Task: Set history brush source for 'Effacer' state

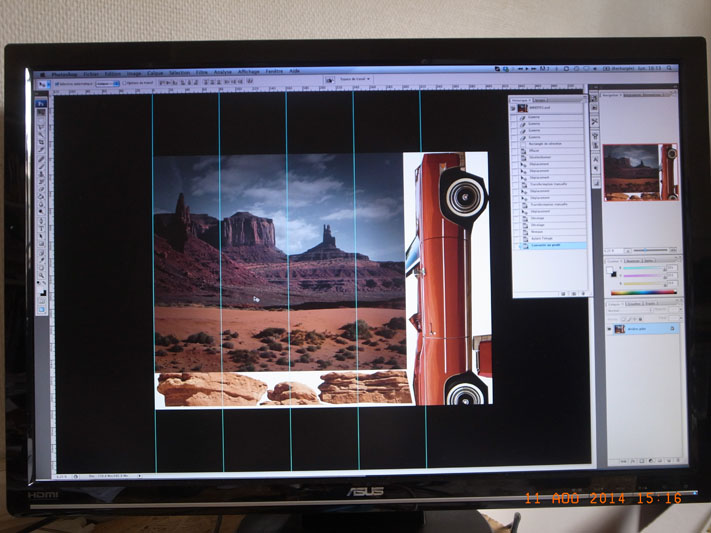Action: tap(514, 151)
